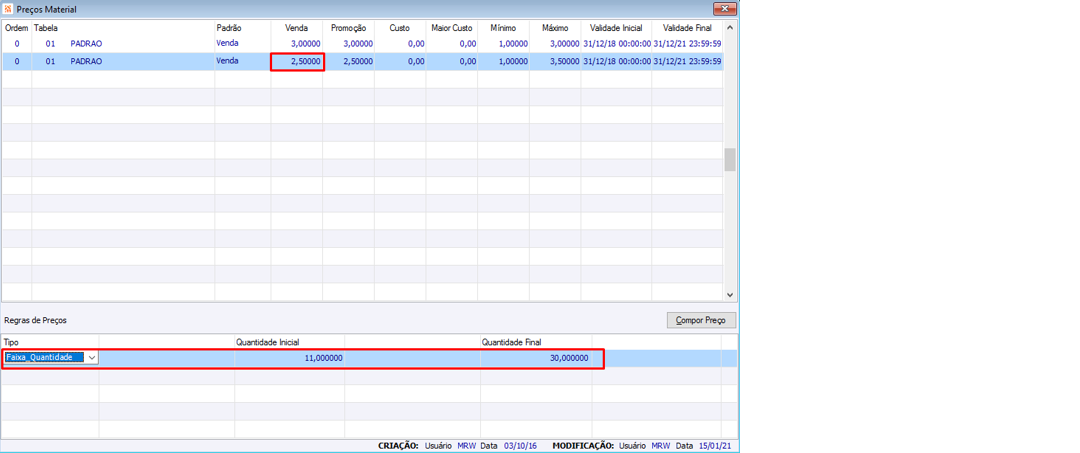Click the Ordem column header
Viewport: 1080px width, 453px height.
17,28
